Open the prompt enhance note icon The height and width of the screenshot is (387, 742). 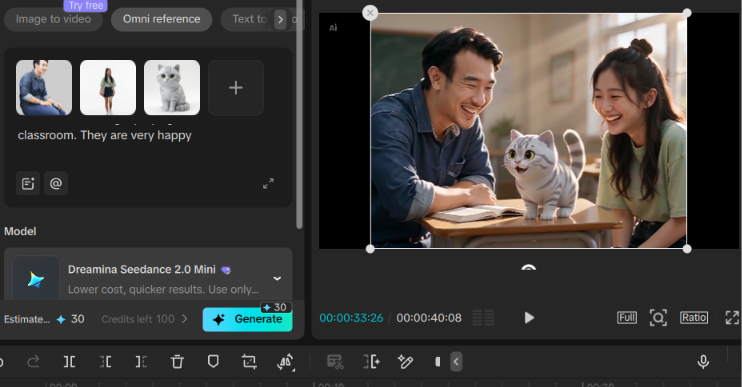pyautogui.click(x=28, y=184)
